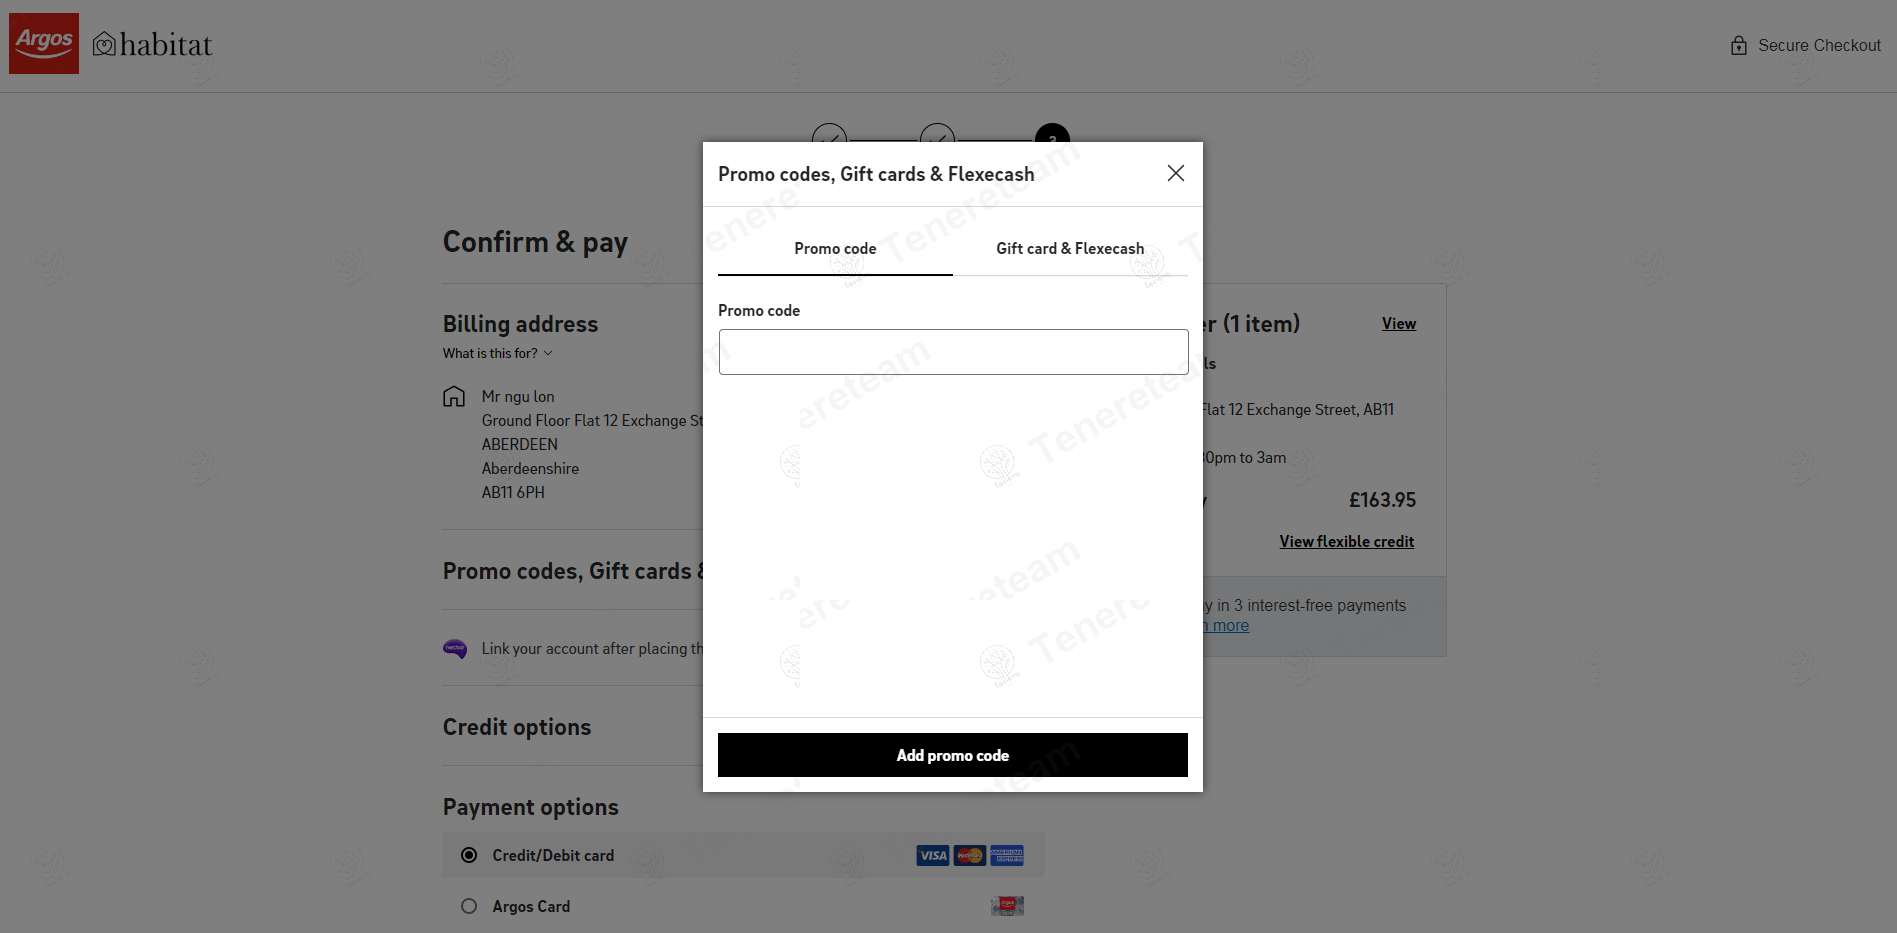This screenshot has width=1897, height=933.
Task: Click the Habitat logo
Action: tap(153, 45)
